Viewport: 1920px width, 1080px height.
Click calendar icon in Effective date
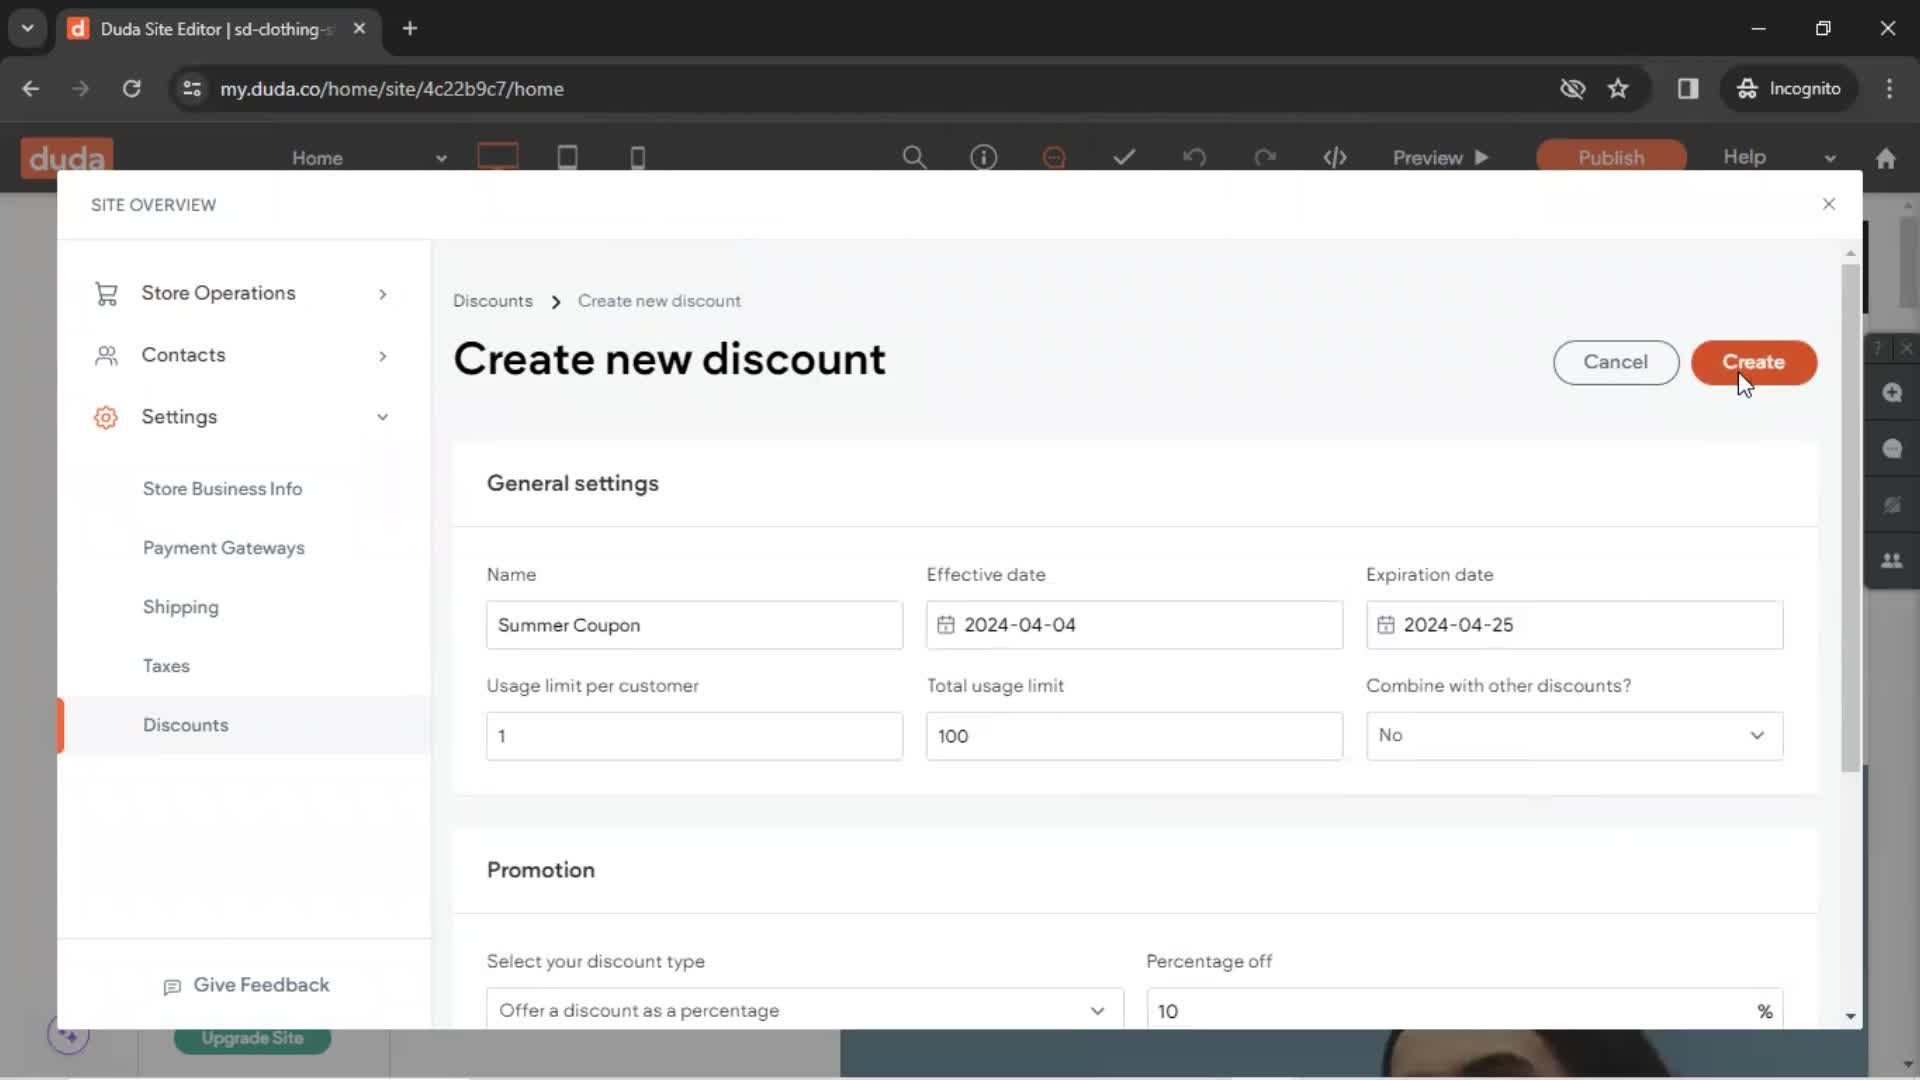point(945,625)
